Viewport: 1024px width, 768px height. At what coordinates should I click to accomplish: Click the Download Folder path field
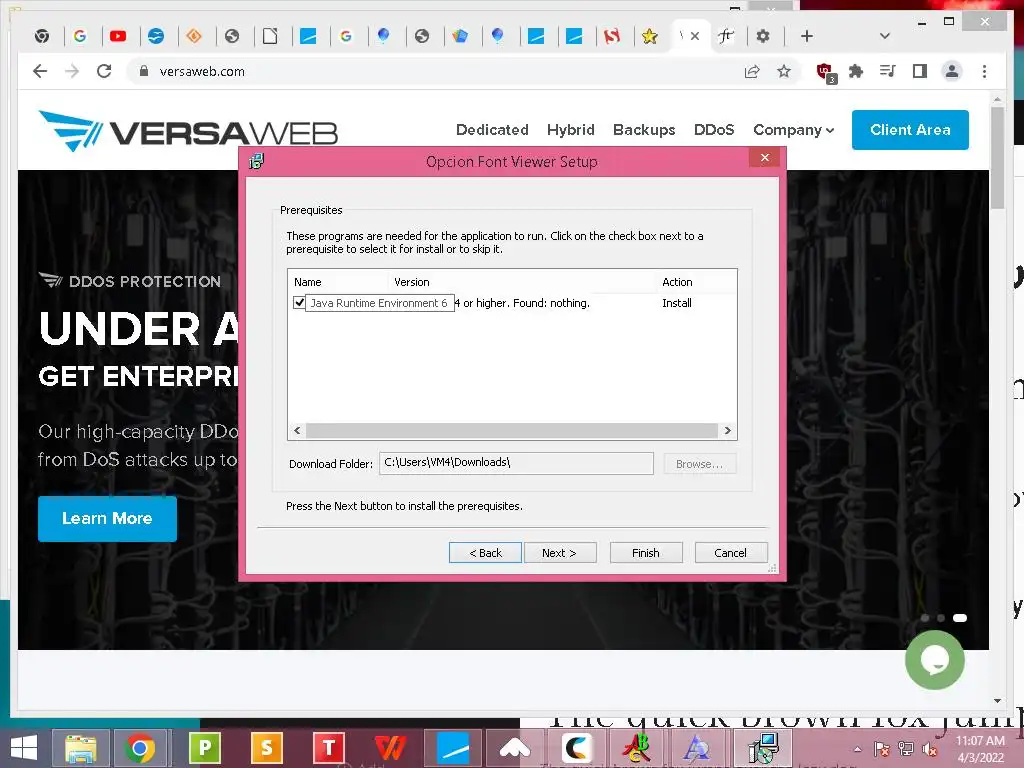tap(516, 463)
